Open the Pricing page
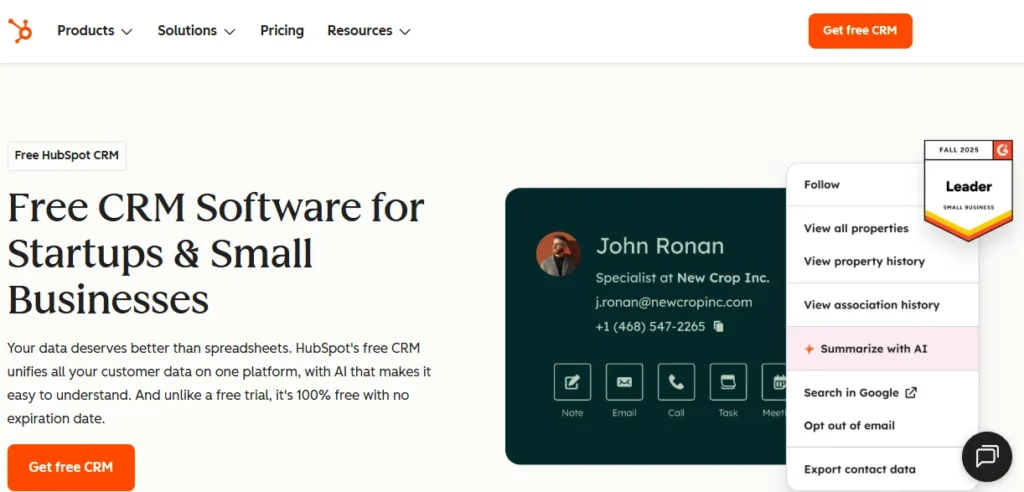 tap(282, 31)
